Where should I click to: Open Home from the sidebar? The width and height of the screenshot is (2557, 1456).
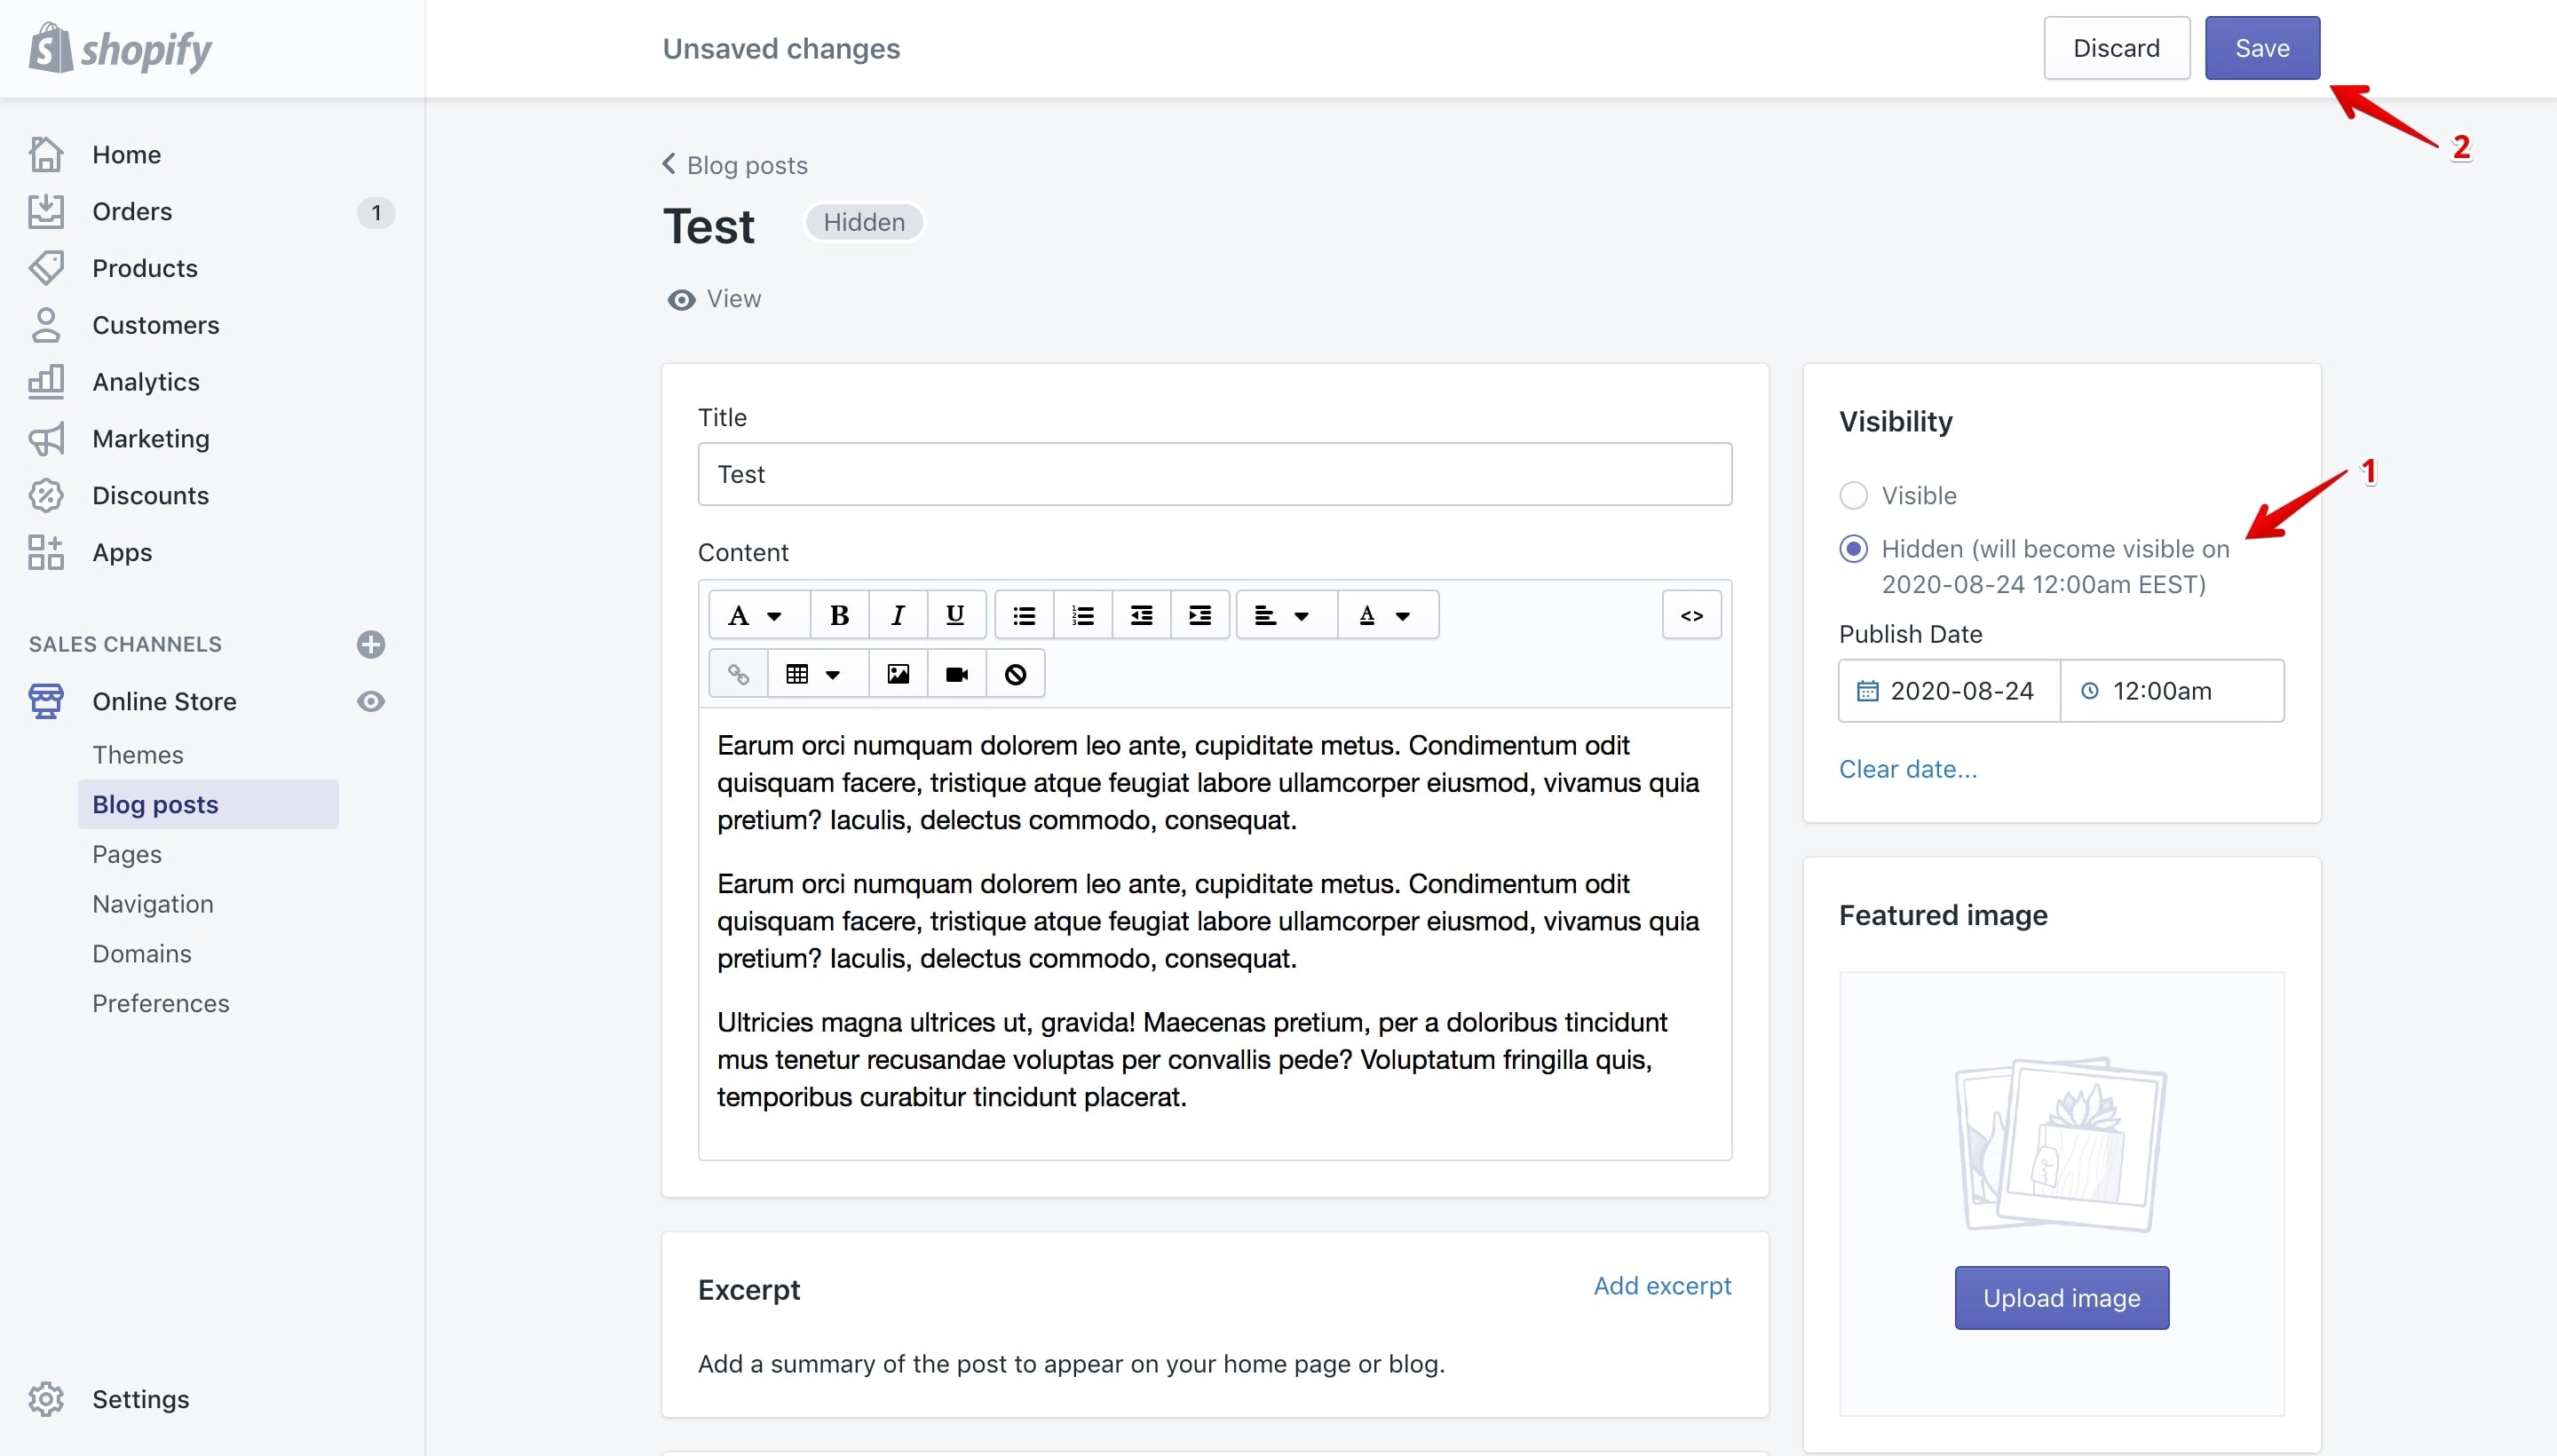(x=126, y=155)
